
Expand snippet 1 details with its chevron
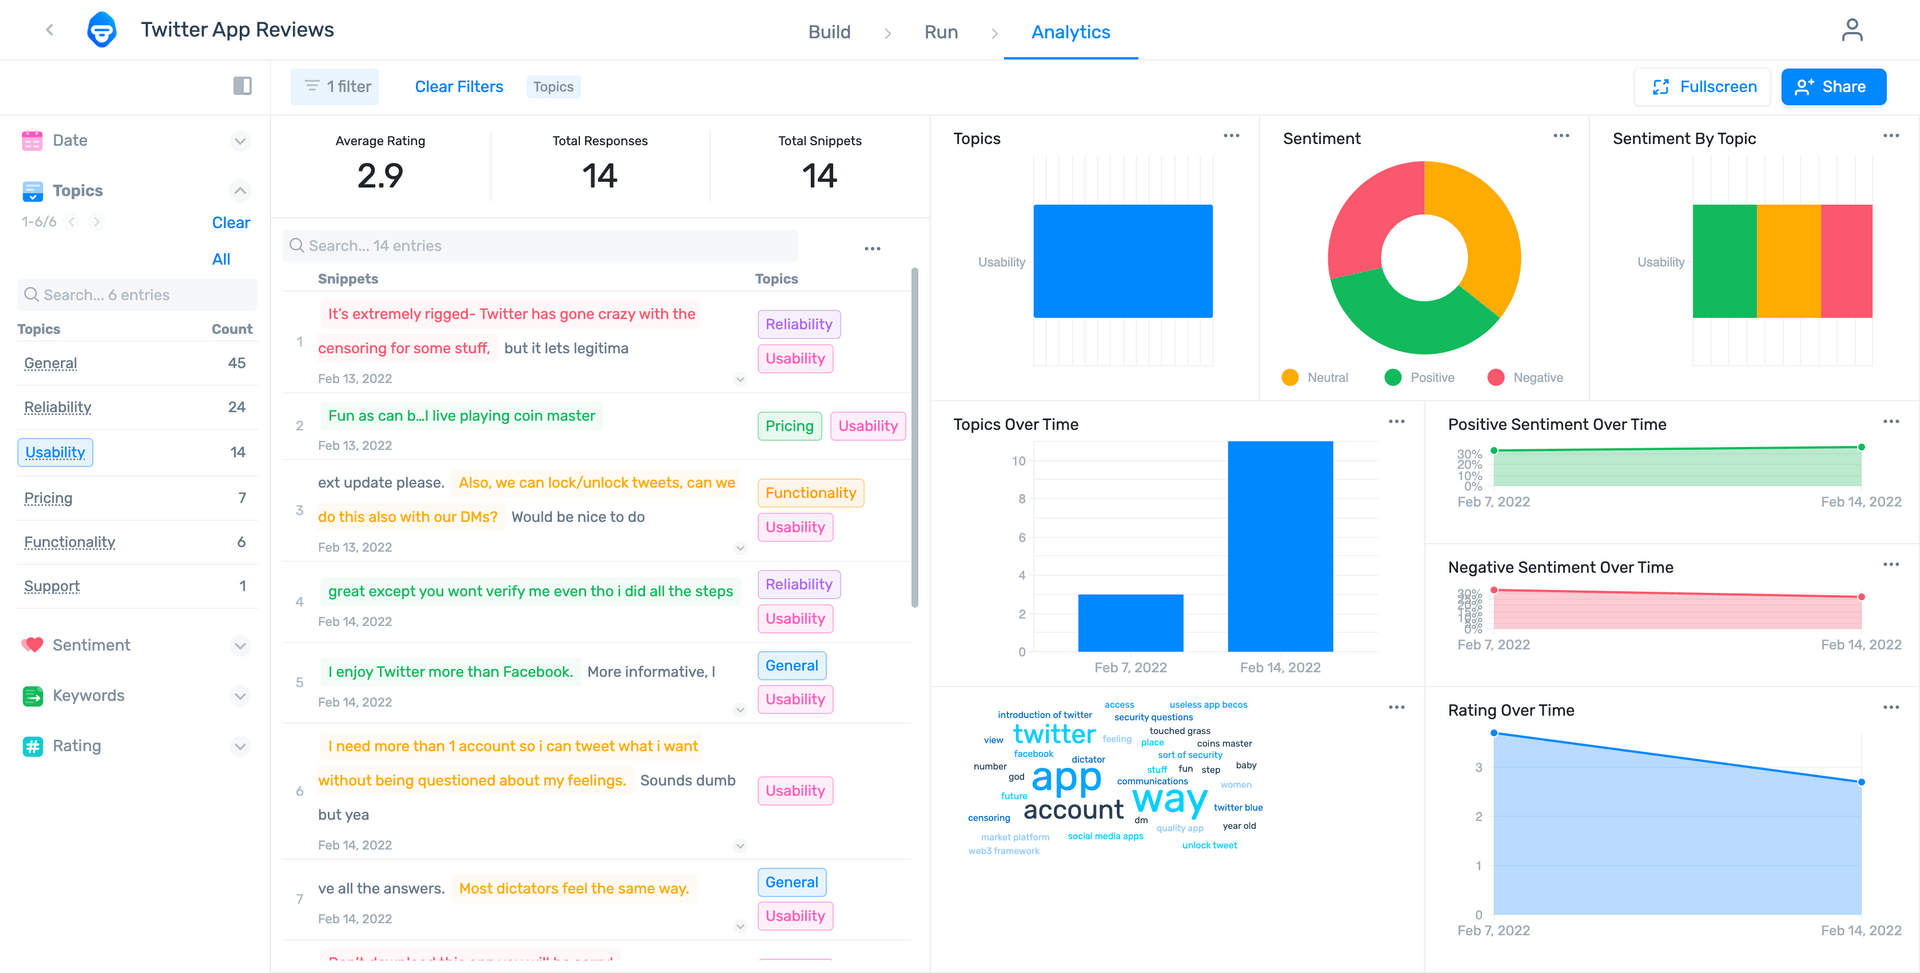coord(741,379)
